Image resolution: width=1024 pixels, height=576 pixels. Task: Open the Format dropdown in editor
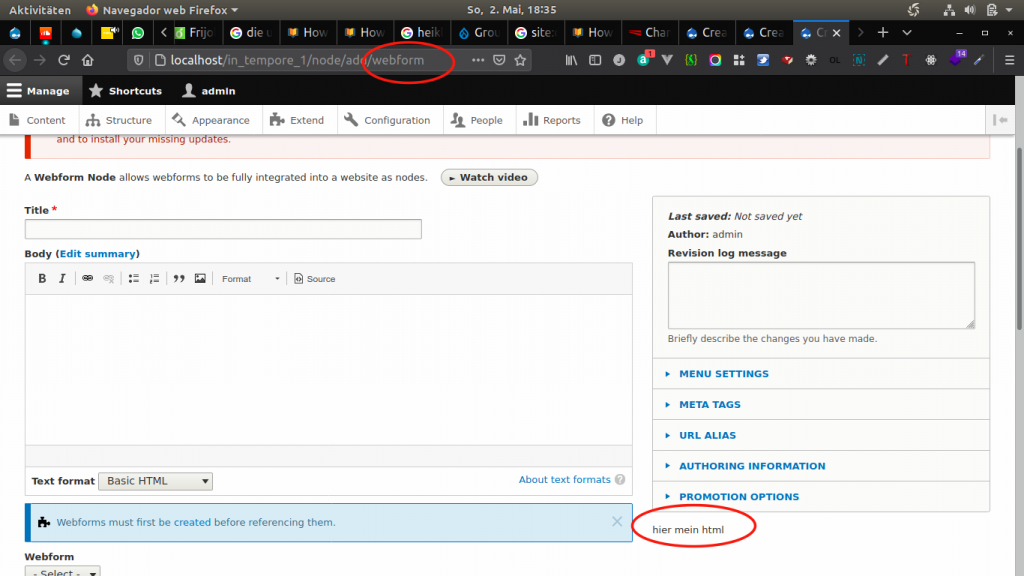250,279
